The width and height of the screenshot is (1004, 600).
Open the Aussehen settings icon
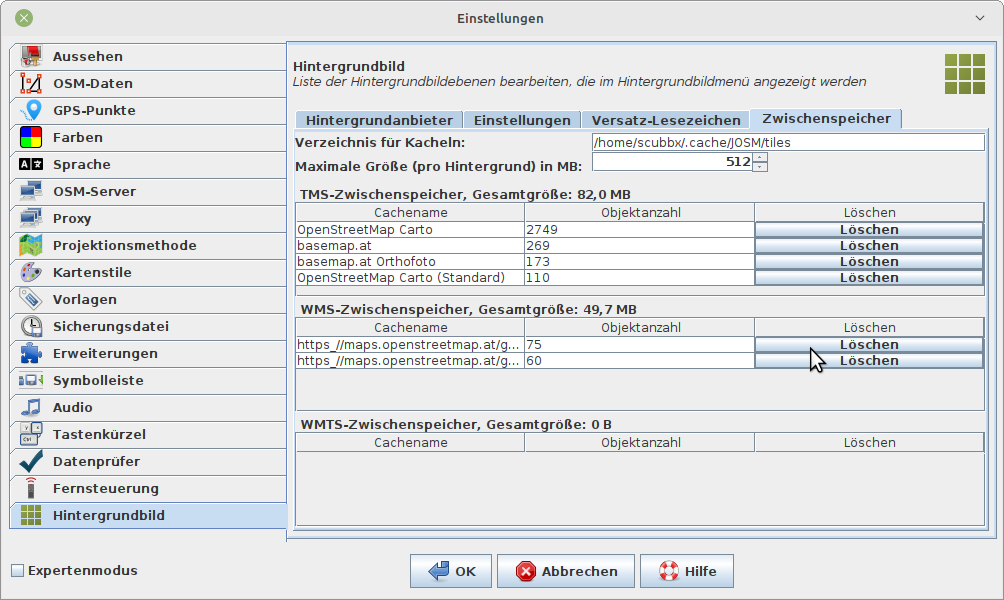click(32, 57)
